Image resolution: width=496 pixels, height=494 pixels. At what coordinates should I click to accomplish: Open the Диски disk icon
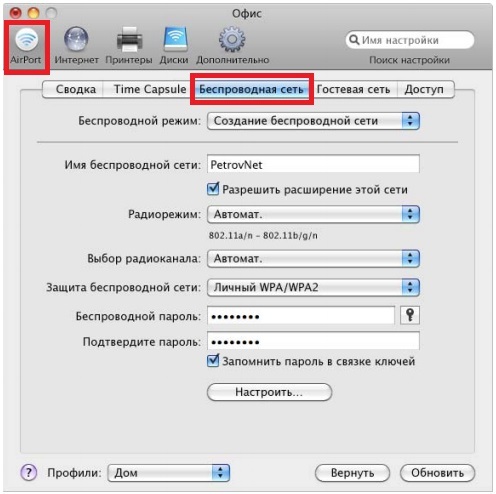pos(175,39)
